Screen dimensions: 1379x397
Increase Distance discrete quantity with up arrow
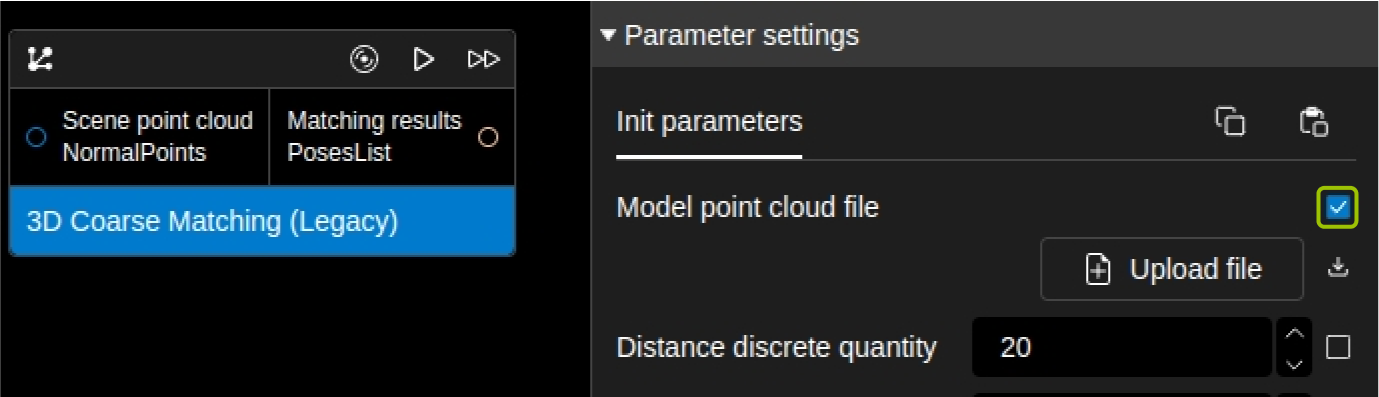point(1294,334)
